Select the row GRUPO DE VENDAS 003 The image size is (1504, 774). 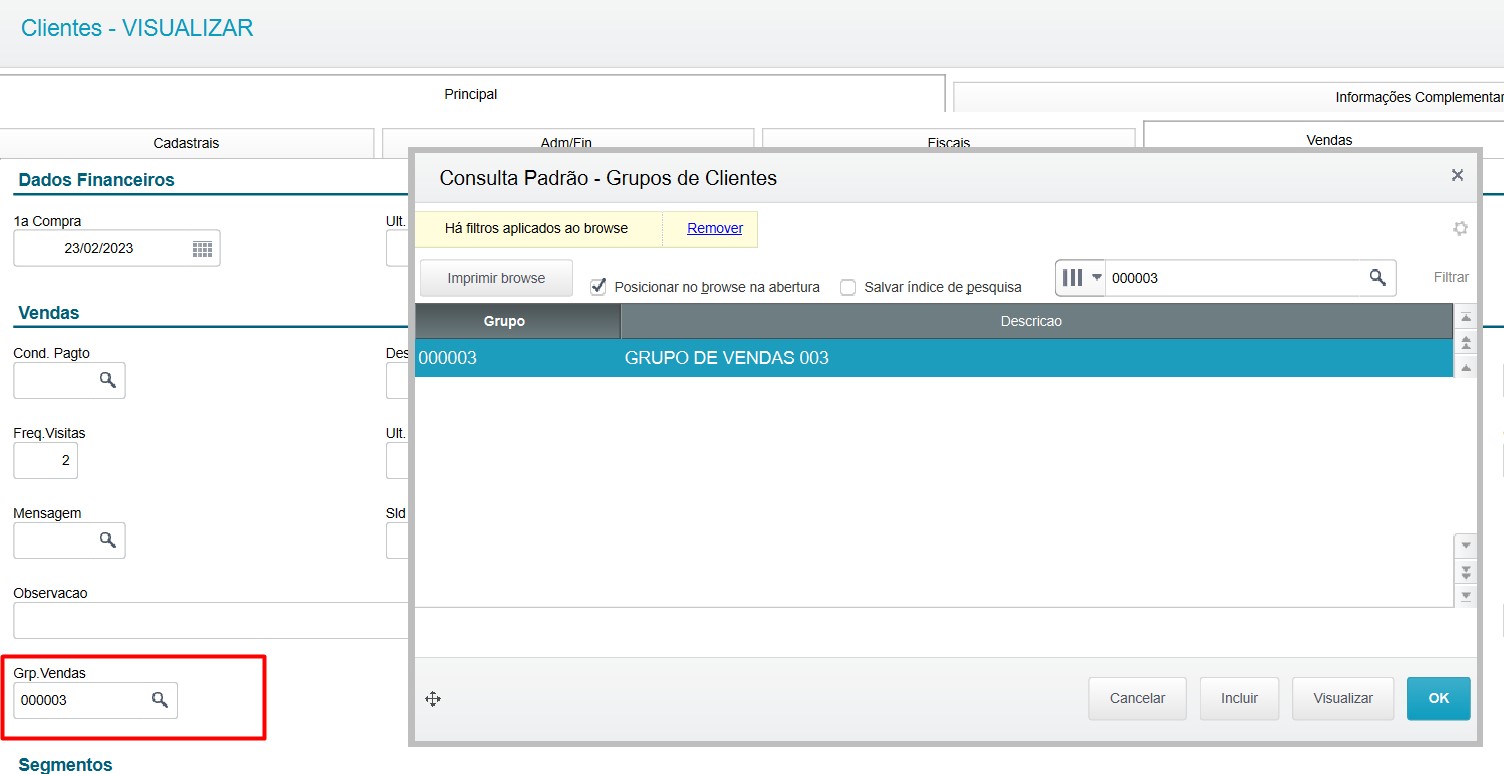[934, 357]
